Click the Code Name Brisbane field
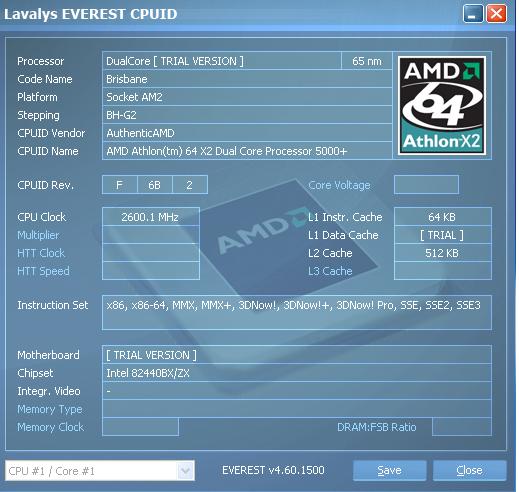Viewport: 519px width, 492px height. coord(247,79)
